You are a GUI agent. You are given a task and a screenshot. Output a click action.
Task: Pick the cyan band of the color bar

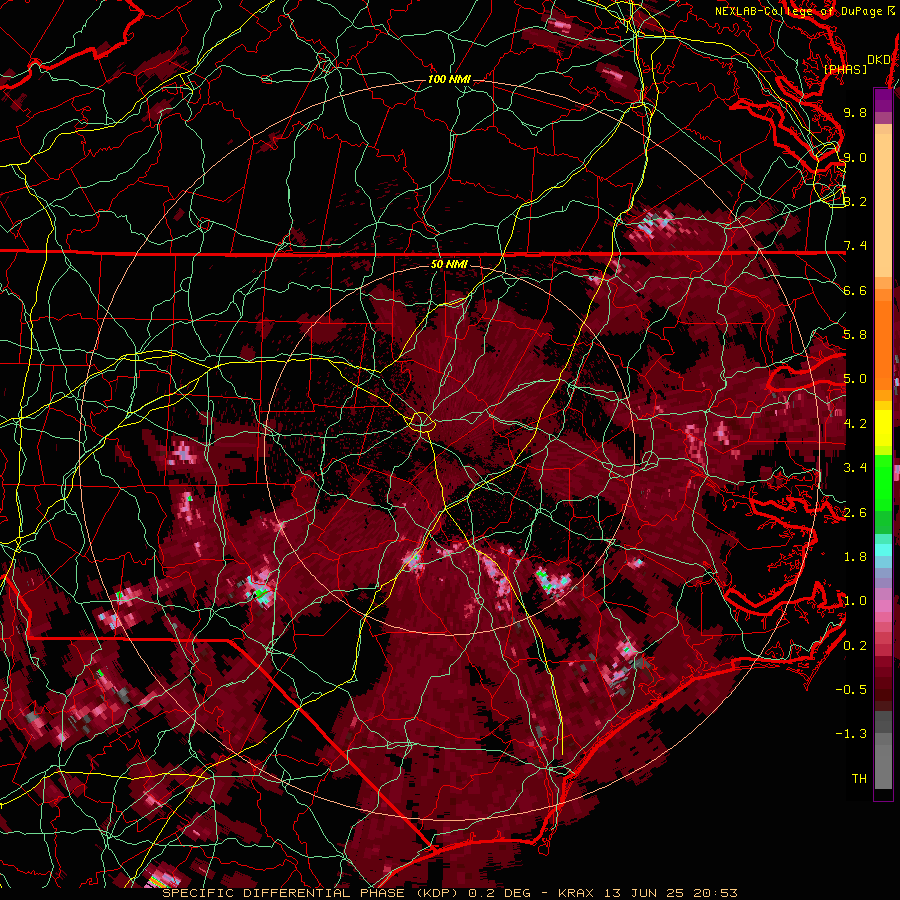883,550
